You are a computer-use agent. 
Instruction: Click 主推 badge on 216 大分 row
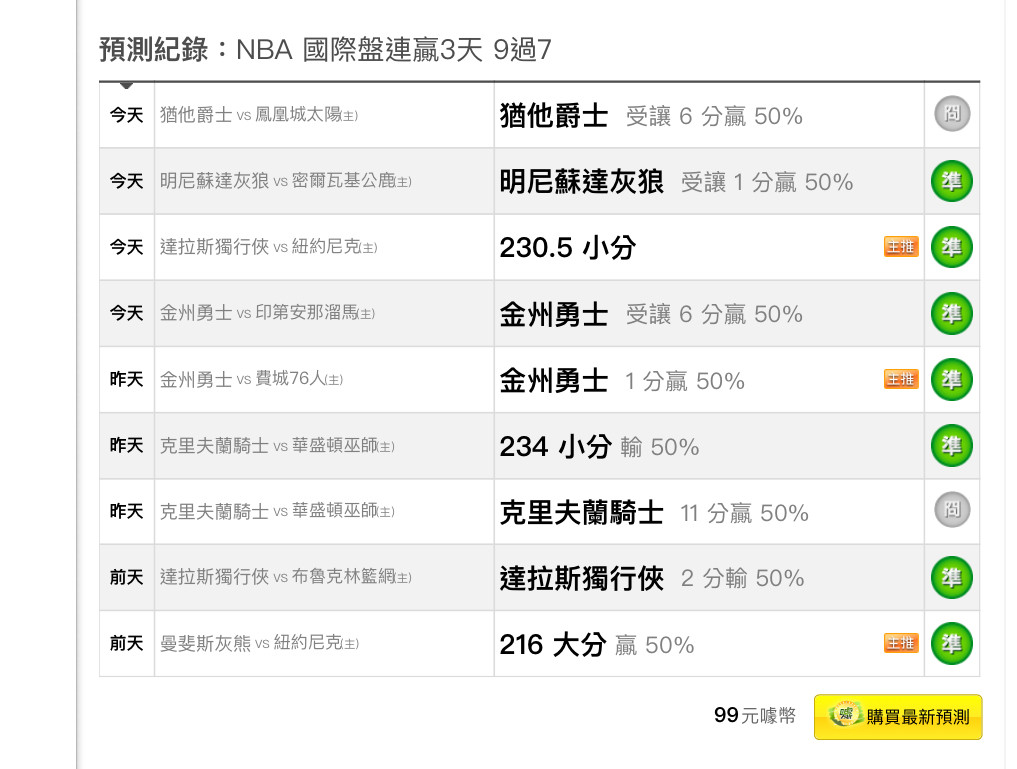(901, 643)
